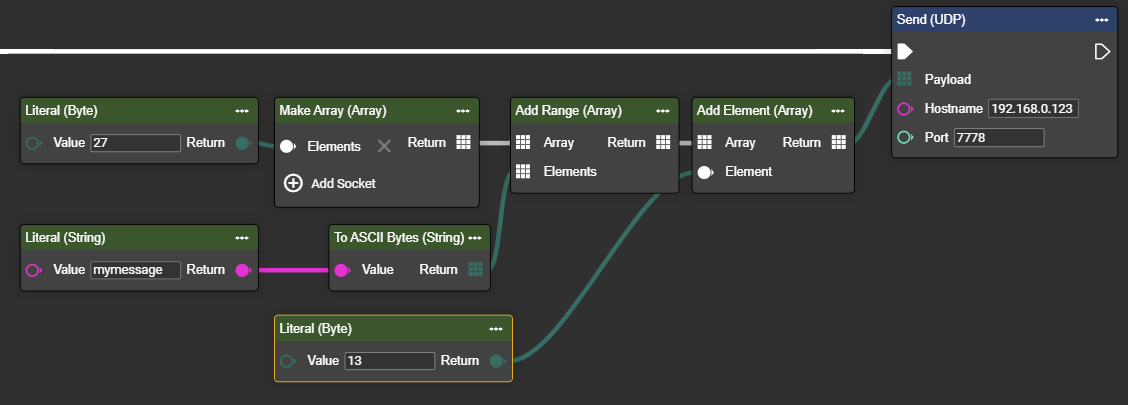Click the Add Socket plus icon
Screen dimensions: 1128x405
(293, 183)
